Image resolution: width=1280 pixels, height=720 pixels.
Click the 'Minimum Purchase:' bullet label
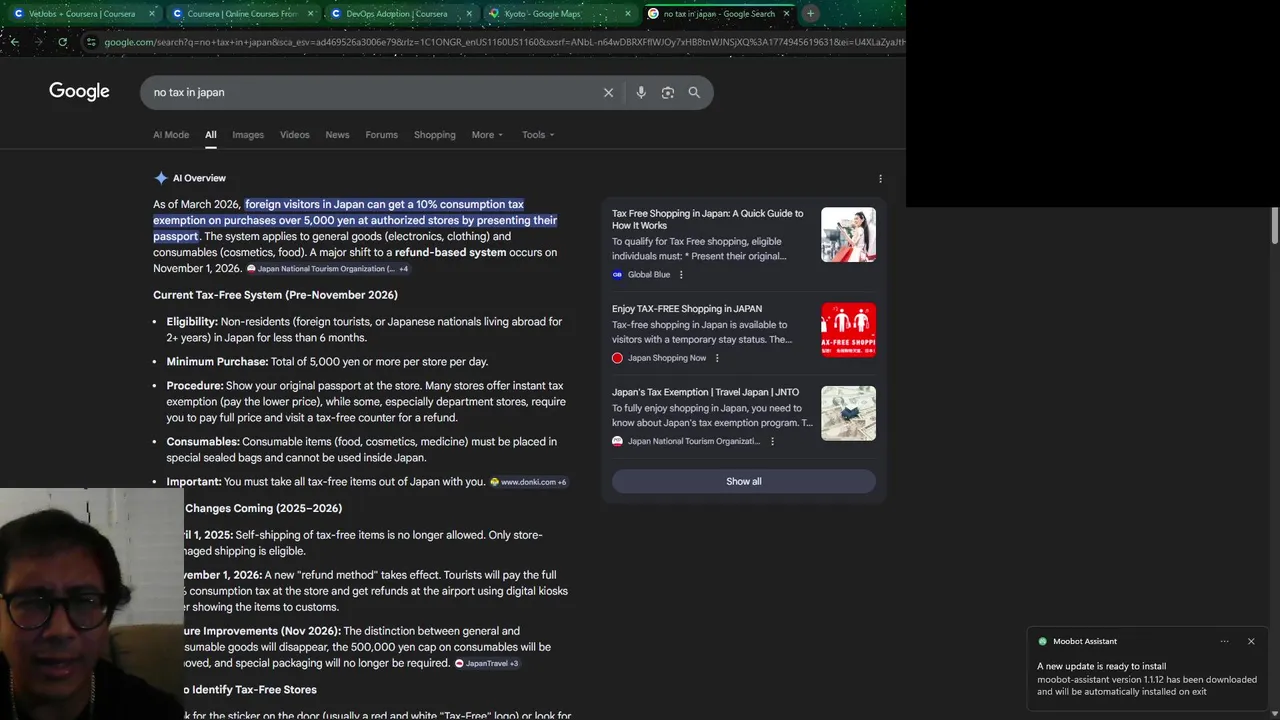tap(217, 362)
